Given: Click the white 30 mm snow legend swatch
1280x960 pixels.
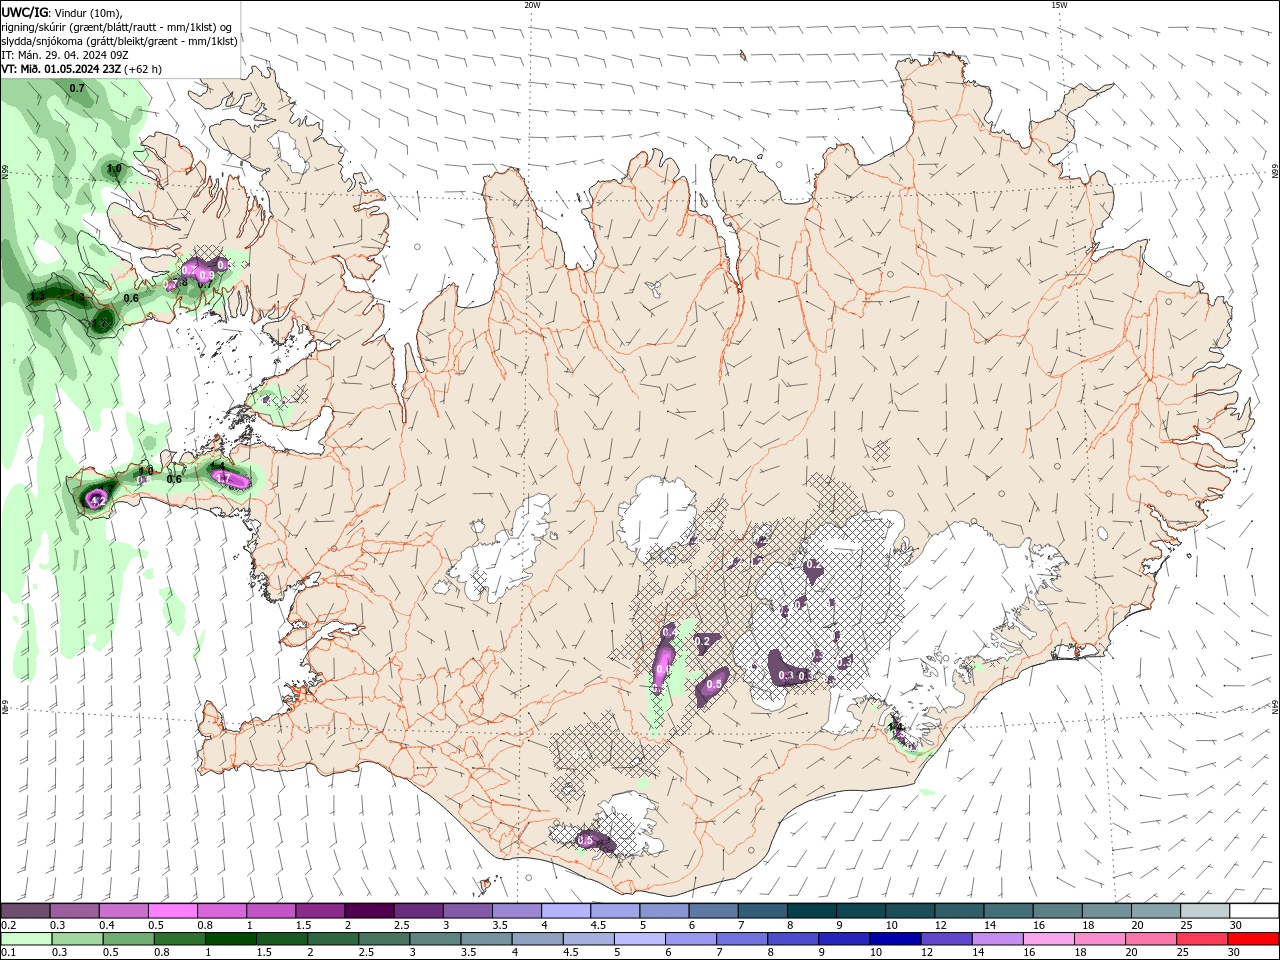Looking at the screenshot, I should coord(1255,911).
